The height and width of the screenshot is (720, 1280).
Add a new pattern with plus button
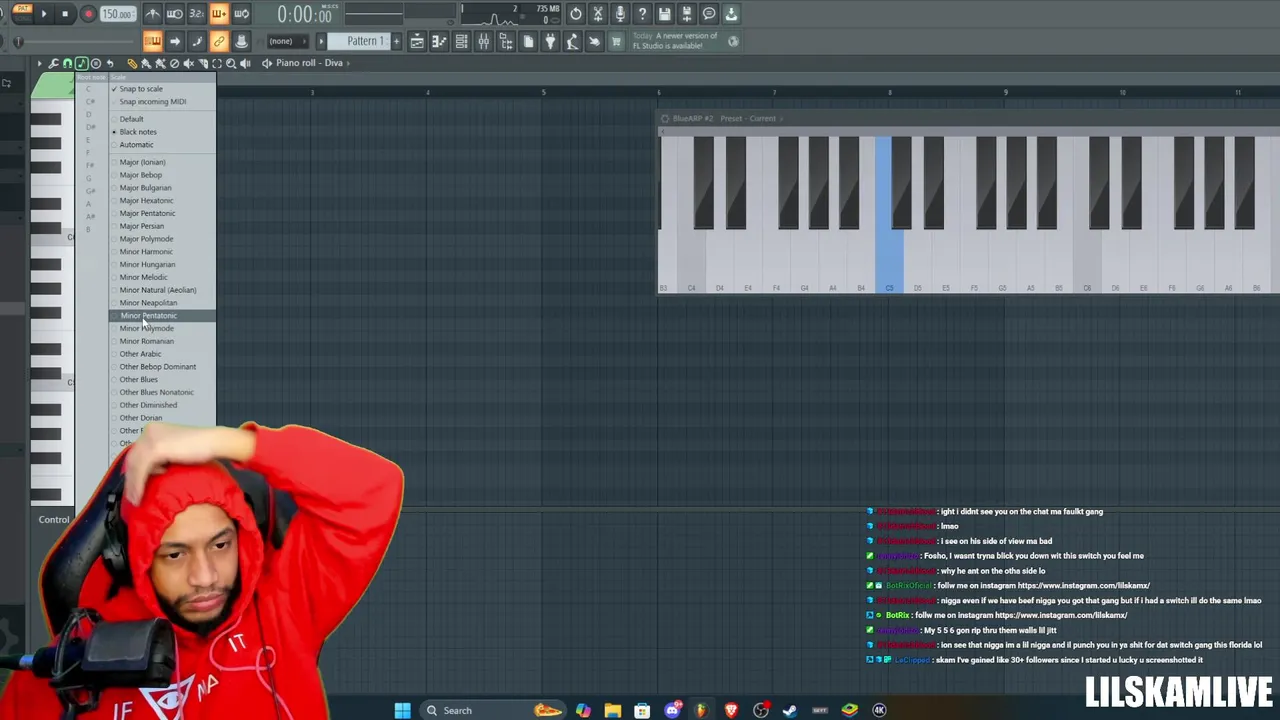point(396,41)
